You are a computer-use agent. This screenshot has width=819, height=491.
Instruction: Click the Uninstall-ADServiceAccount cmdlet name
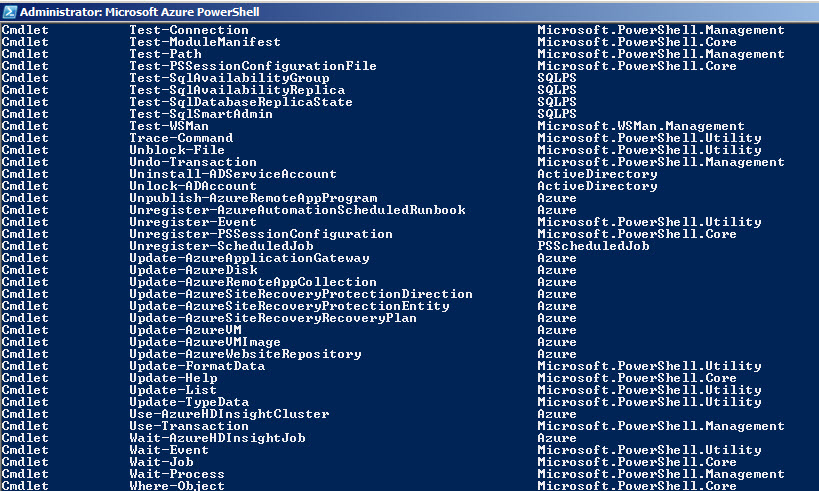(x=232, y=174)
